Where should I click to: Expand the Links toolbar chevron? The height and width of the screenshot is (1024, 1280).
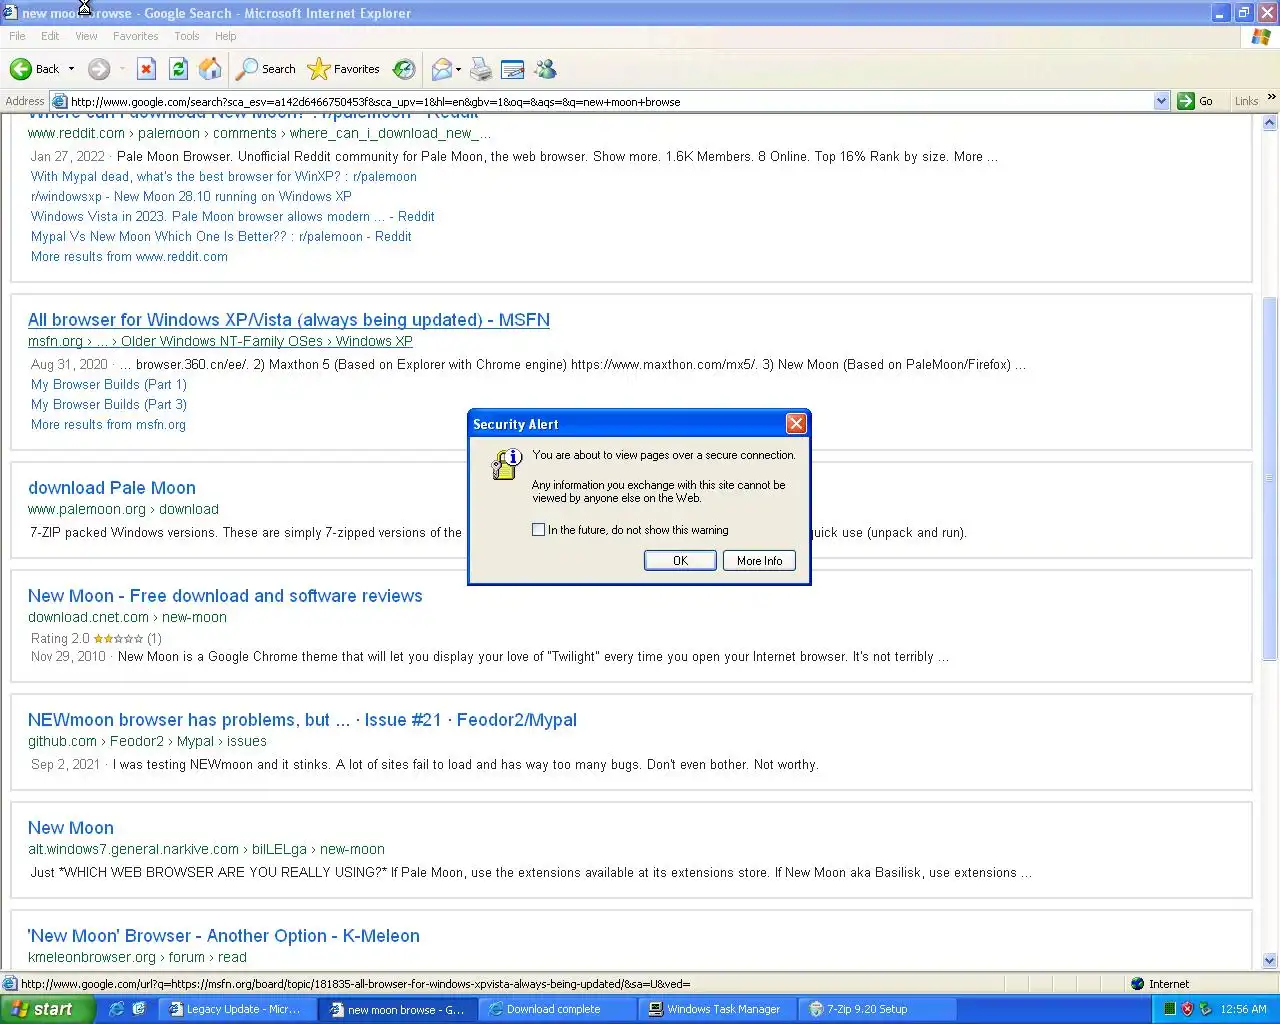pyautogui.click(x=1271, y=98)
